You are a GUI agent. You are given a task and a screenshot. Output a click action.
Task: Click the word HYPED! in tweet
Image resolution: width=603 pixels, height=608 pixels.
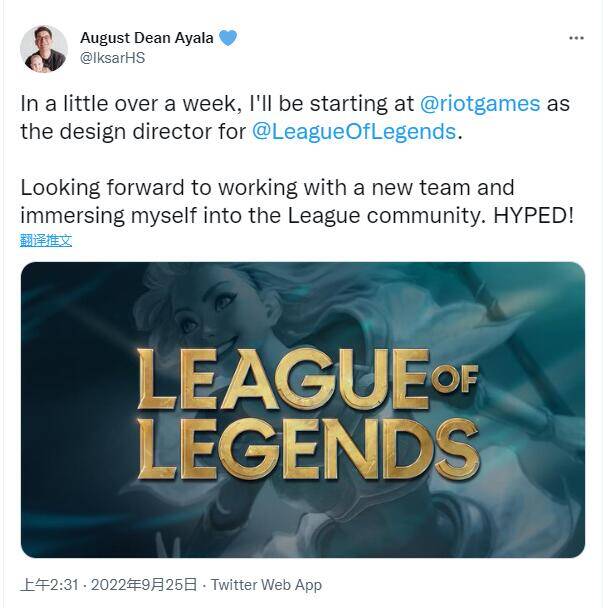point(533,216)
